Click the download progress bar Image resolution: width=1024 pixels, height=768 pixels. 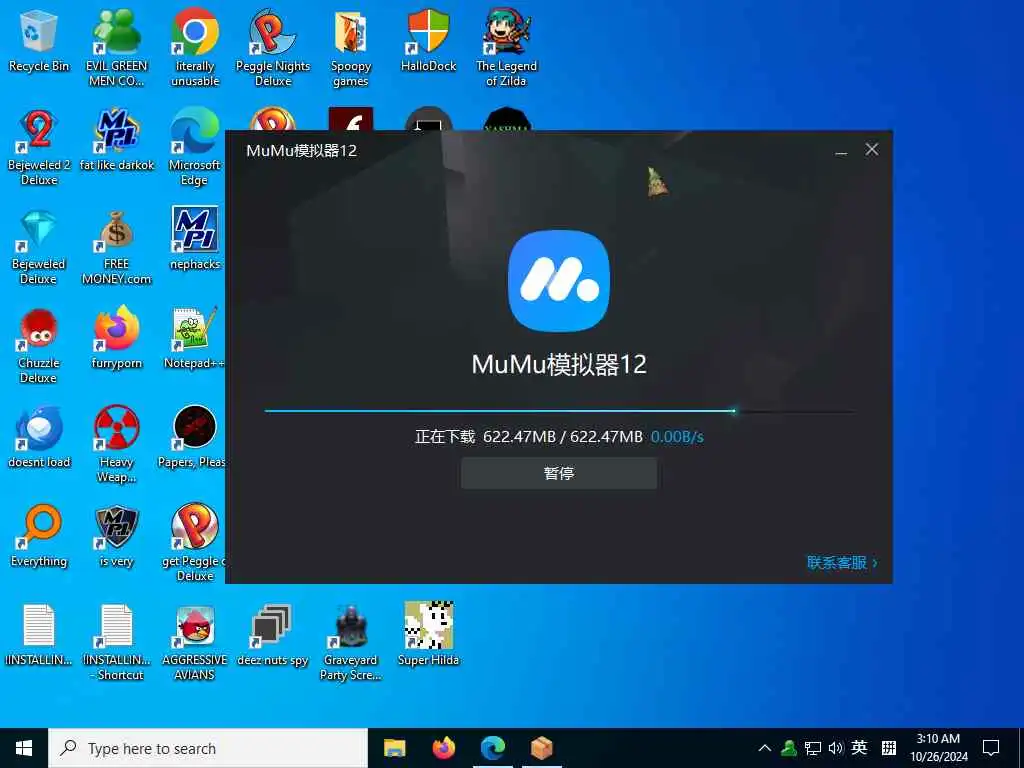tap(559, 411)
